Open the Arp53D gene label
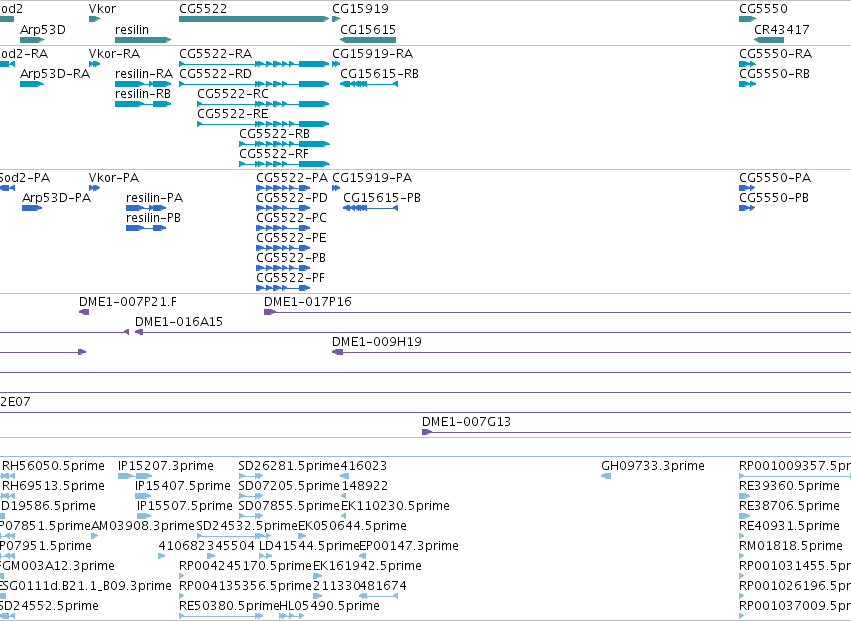 (x=42, y=29)
